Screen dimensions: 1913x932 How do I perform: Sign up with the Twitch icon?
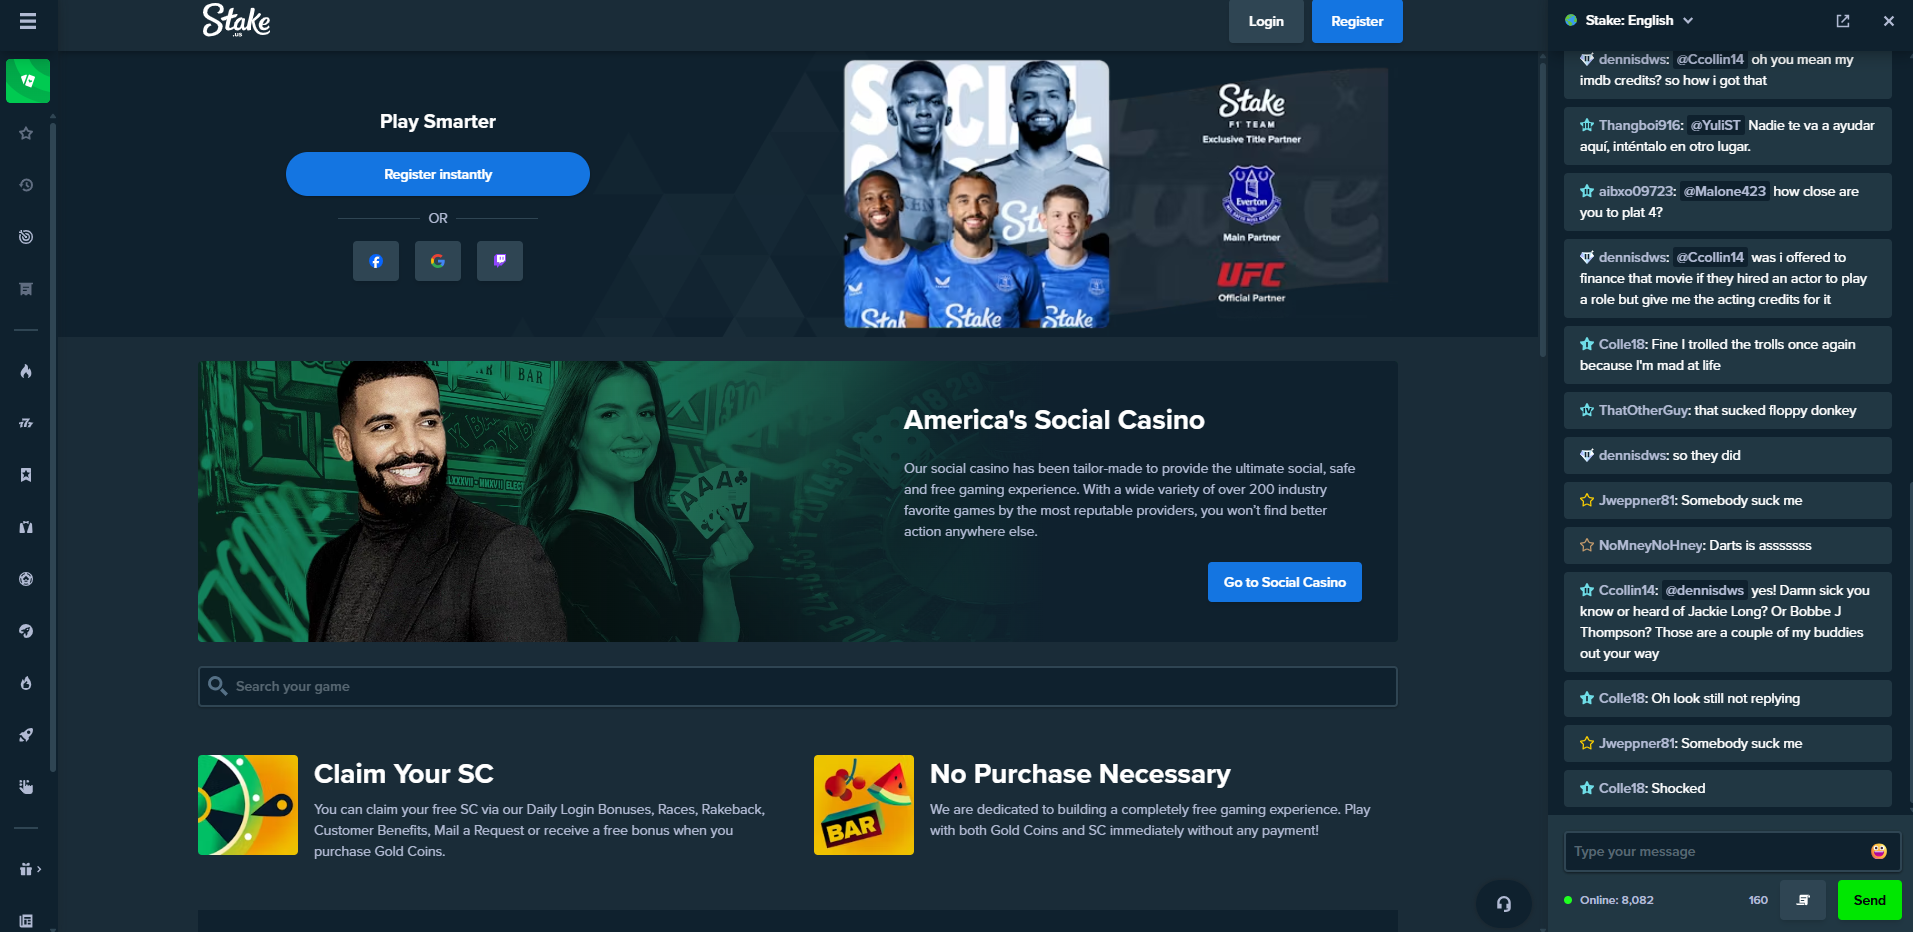click(x=500, y=261)
